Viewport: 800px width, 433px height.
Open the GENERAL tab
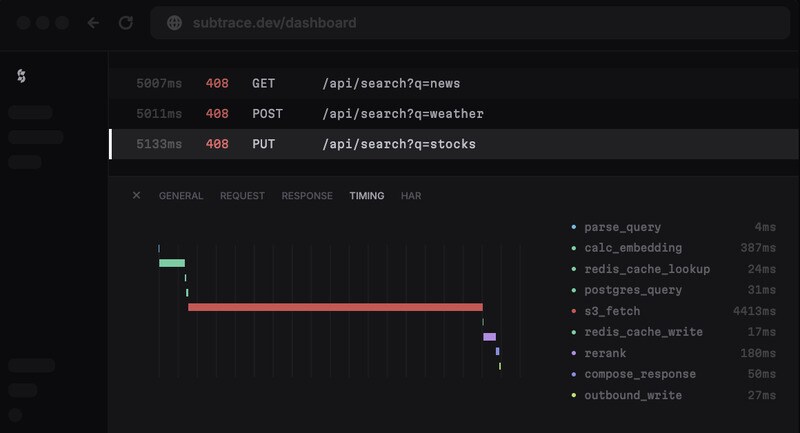point(180,196)
